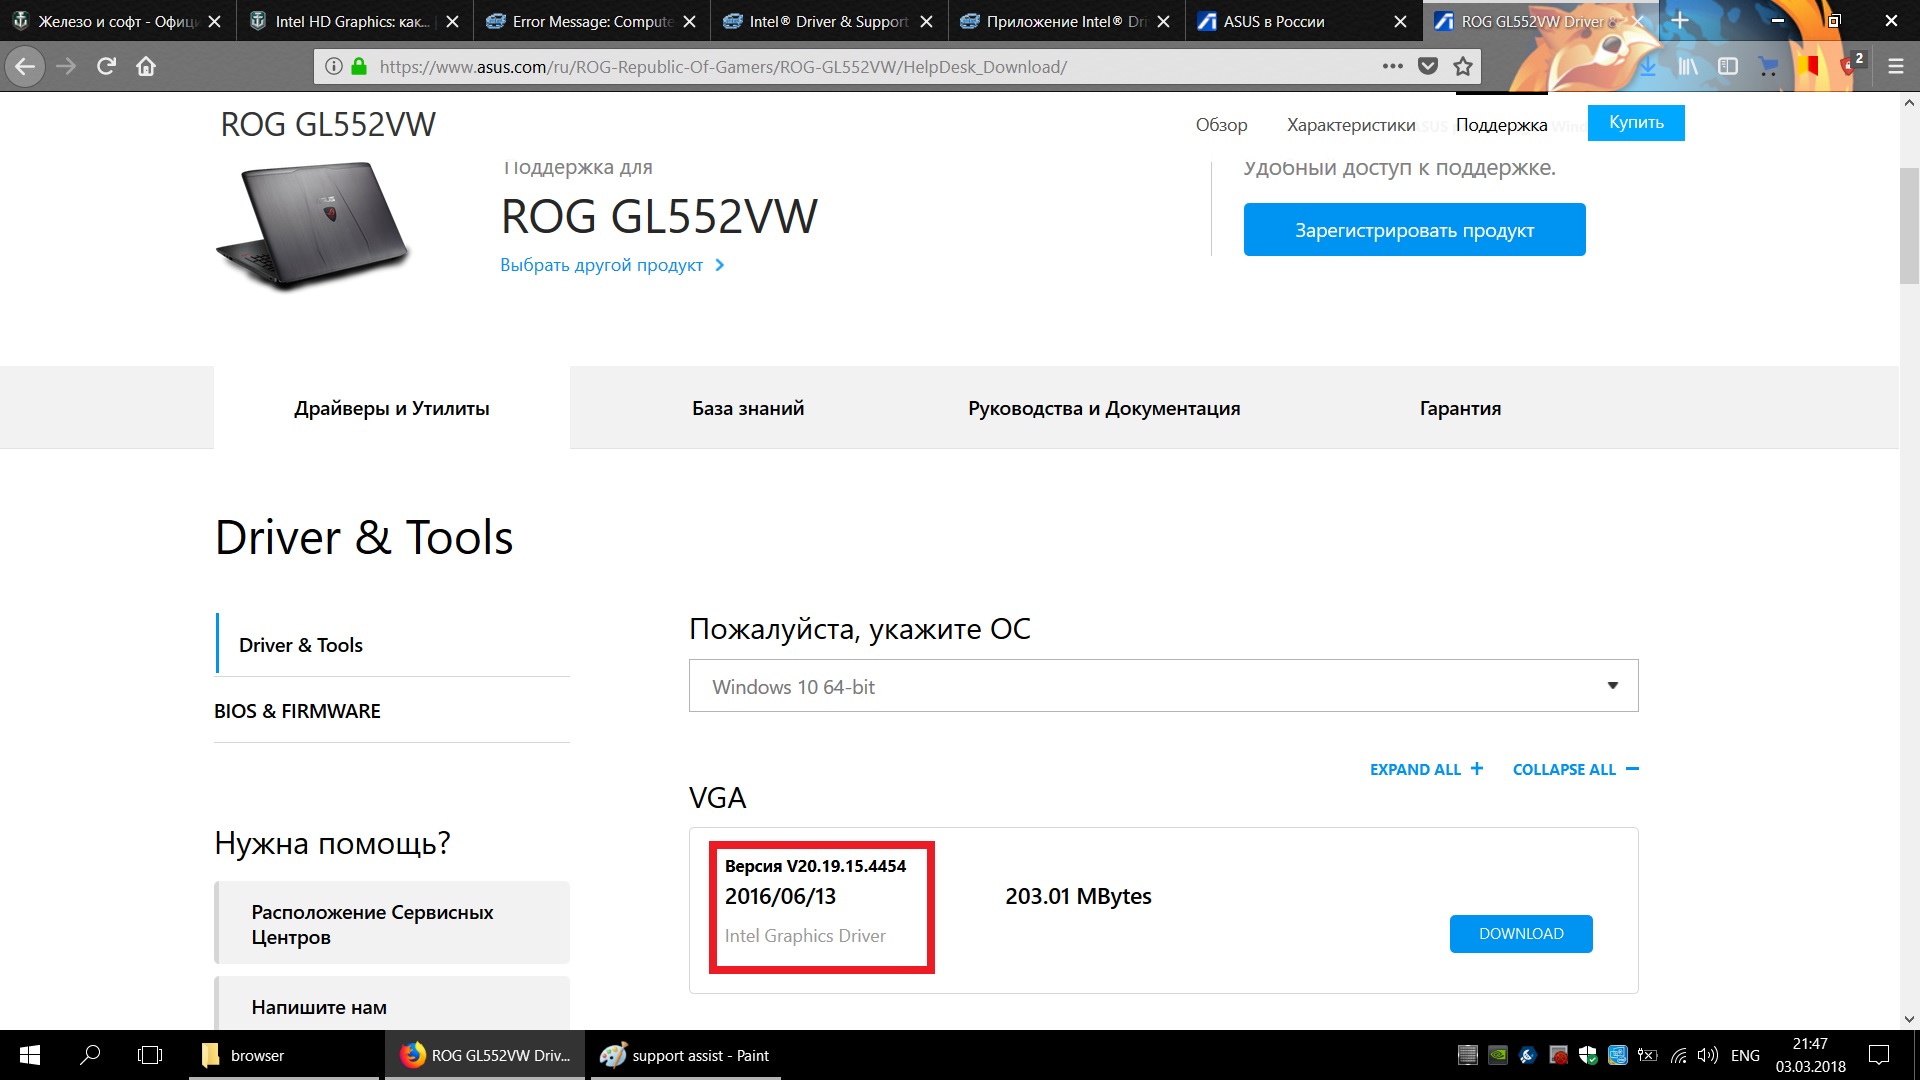Toggle the Firefox sidebar view
The image size is (1920, 1080).
1728,67
